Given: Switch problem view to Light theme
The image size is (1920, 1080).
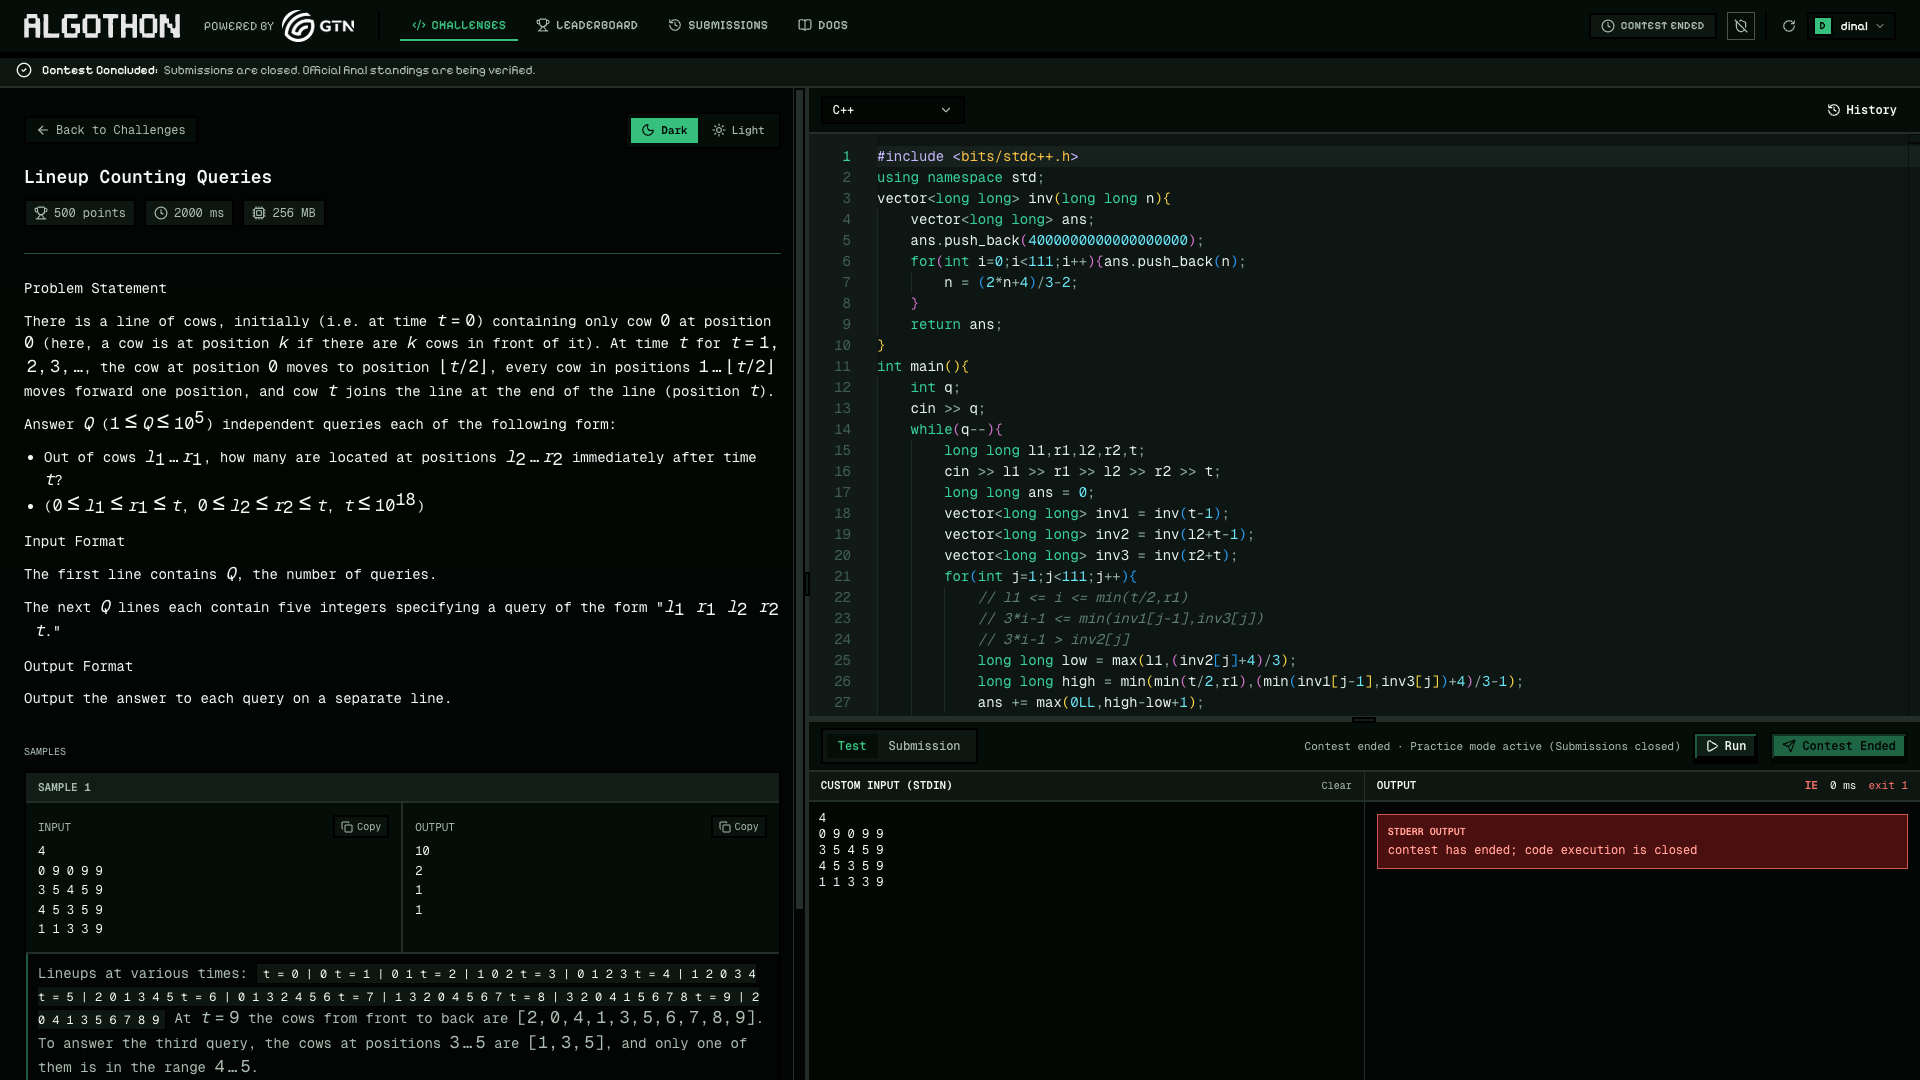Looking at the screenshot, I should pyautogui.click(x=739, y=130).
